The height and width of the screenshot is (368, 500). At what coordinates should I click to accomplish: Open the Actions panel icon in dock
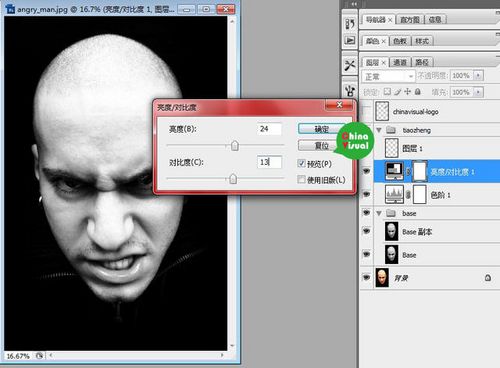point(350,40)
